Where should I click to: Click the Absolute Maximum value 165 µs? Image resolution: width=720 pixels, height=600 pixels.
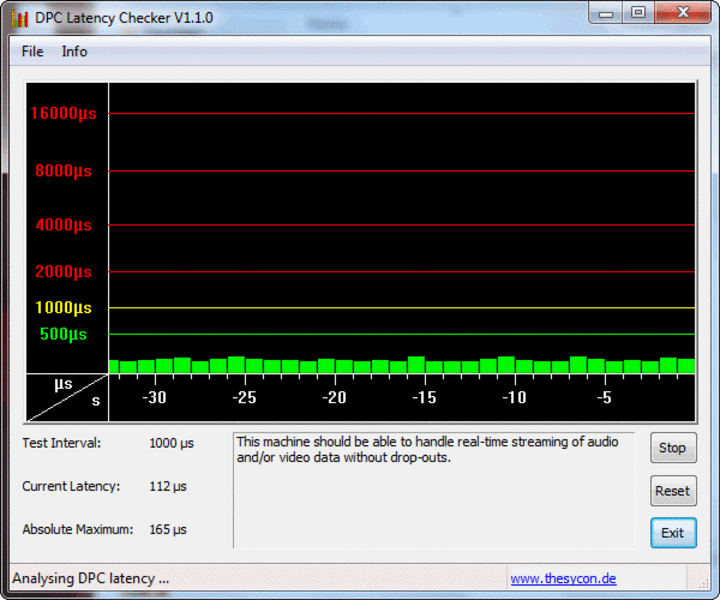coord(168,529)
